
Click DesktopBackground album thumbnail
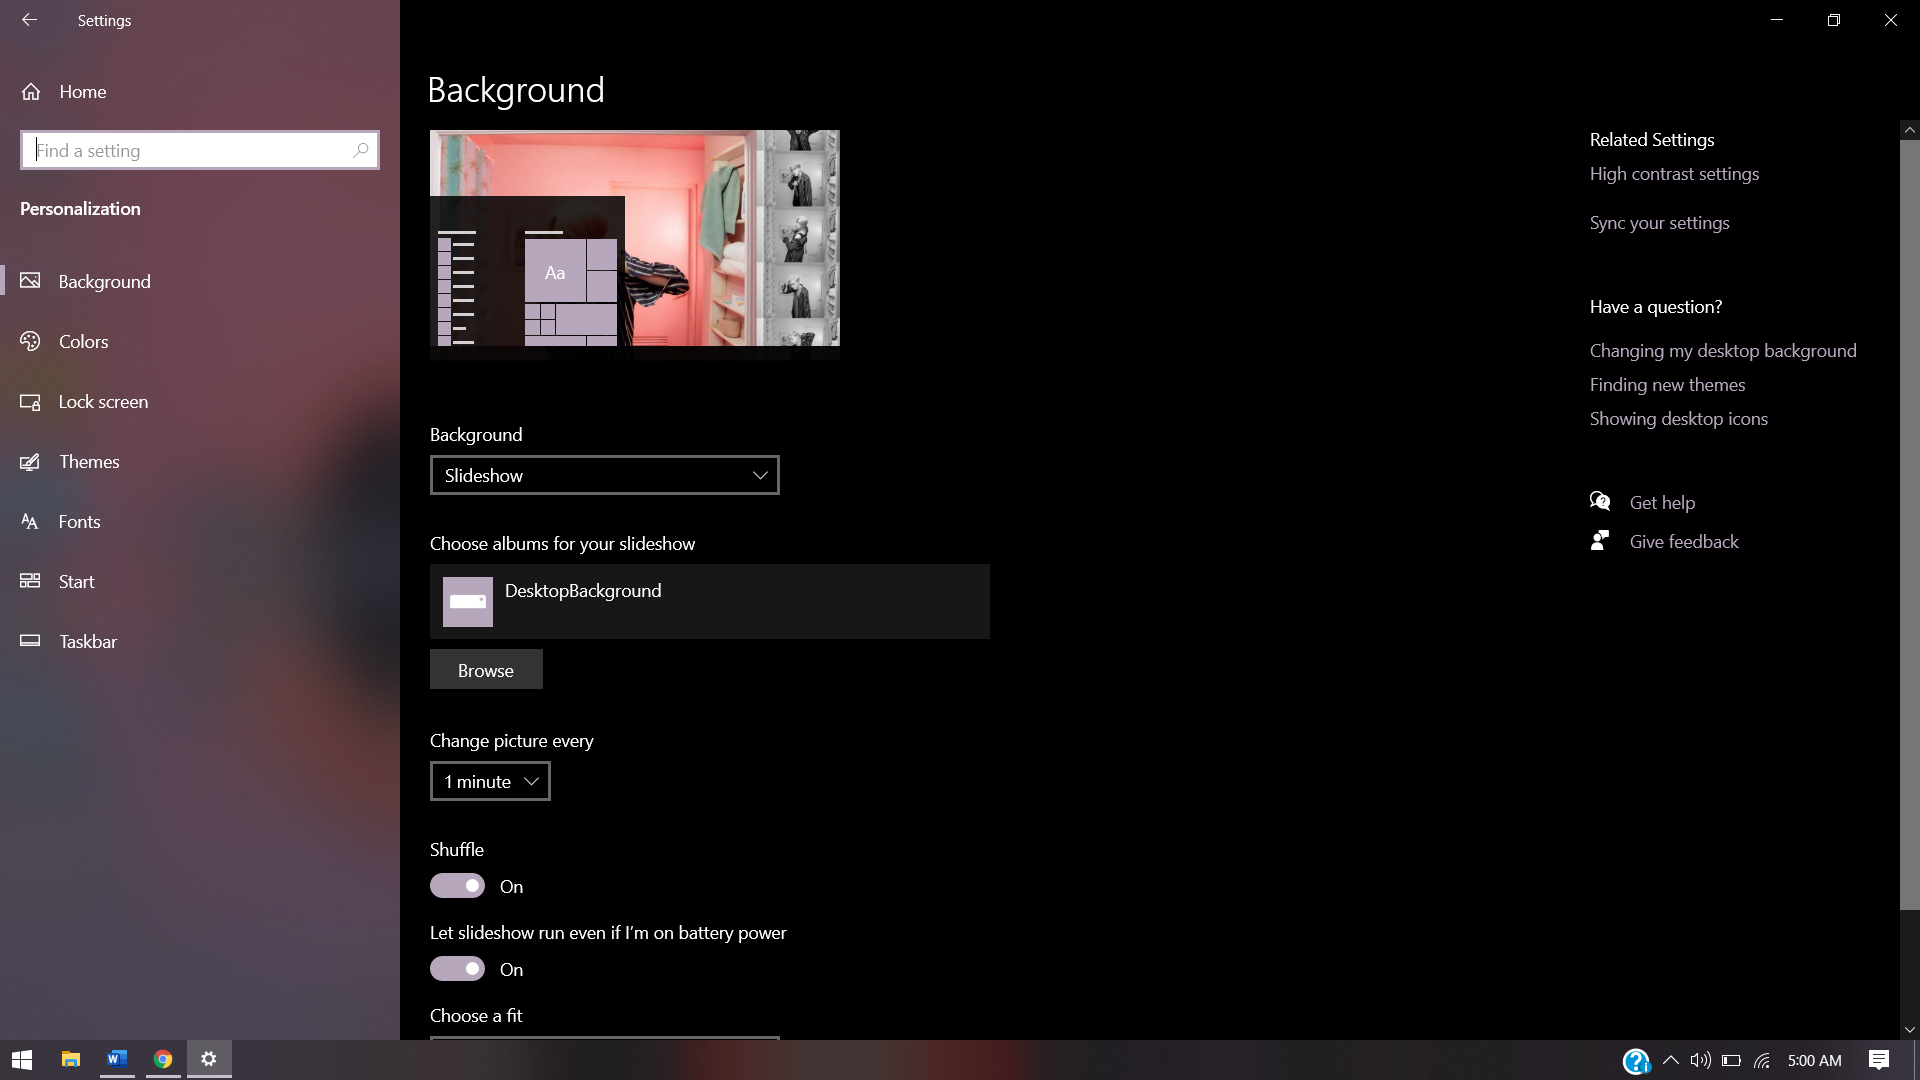(468, 601)
